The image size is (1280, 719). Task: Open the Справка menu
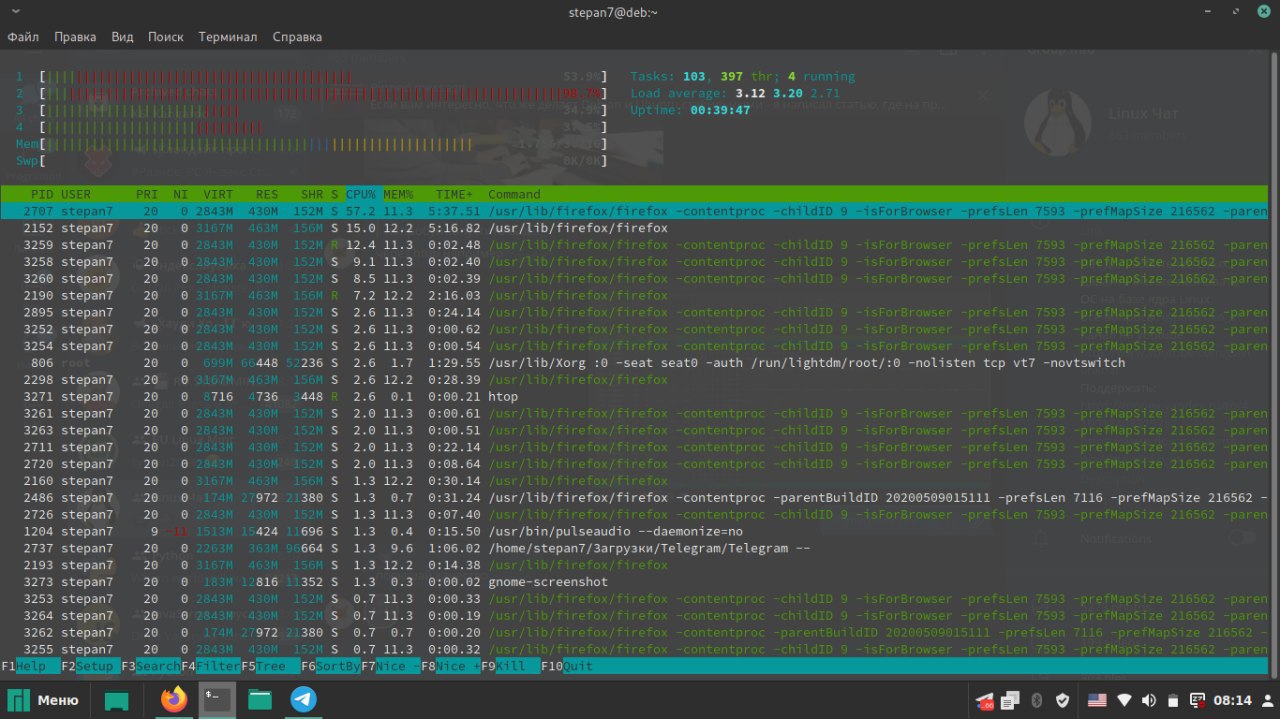pos(297,37)
